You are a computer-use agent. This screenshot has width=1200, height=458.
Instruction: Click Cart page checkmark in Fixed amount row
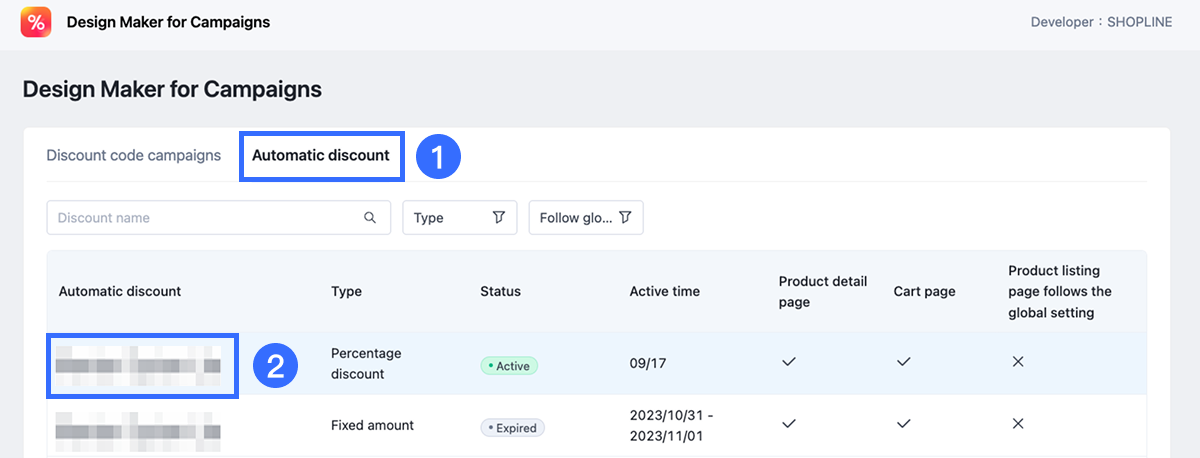coord(903,424)
